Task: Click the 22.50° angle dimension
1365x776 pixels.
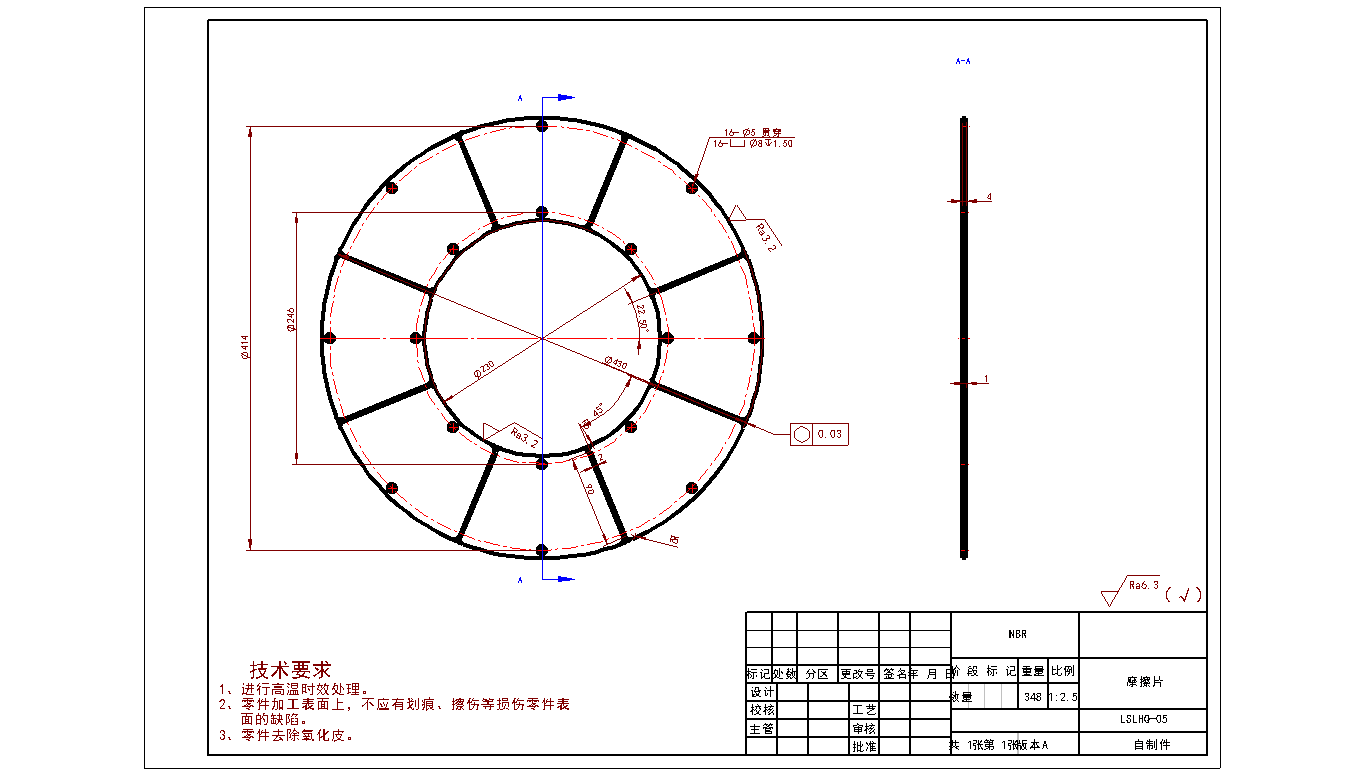Action: (x=642, y=316)
